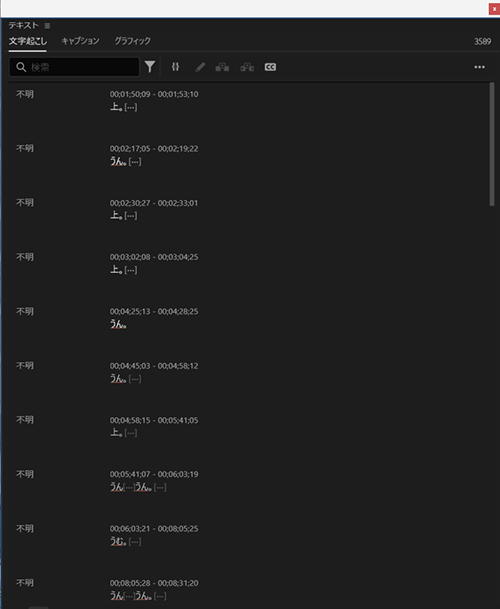Click transcript text うん。 at 00;04;45;03
This screenshot has width=500, height=609.
[x=118, y=379]
